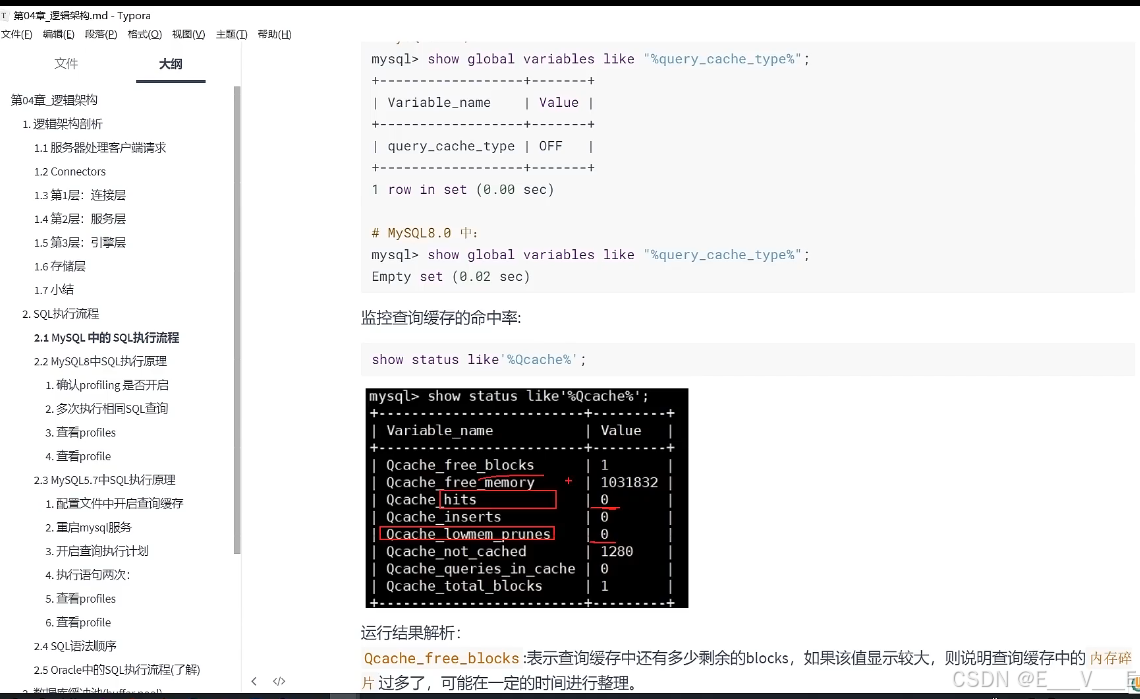Open the 格式 menu
This screenshot has height=699, width=1140.
point(145,34)
